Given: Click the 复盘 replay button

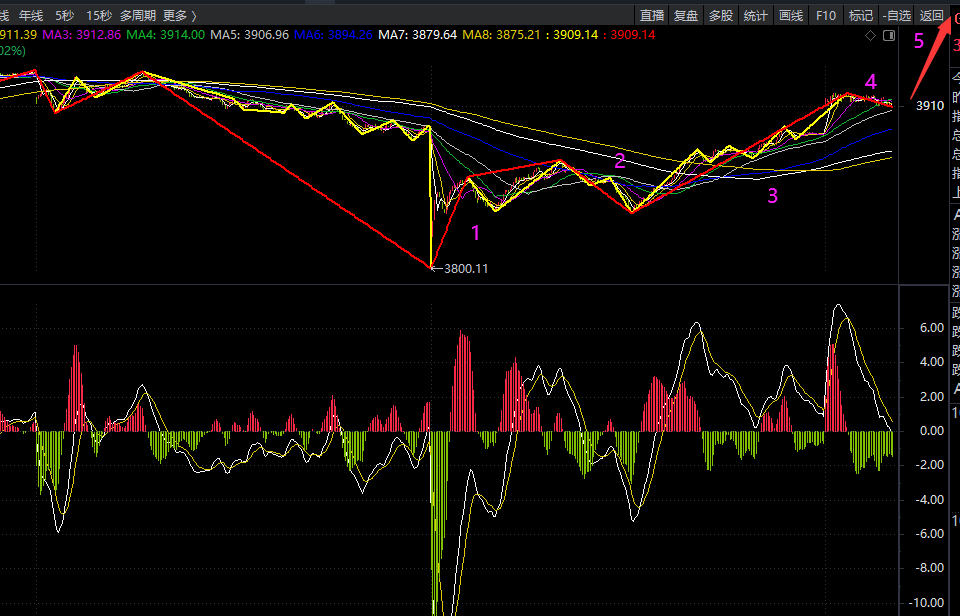Looking at the screenshot, I should pyautogui.click(x=686, y=16).
